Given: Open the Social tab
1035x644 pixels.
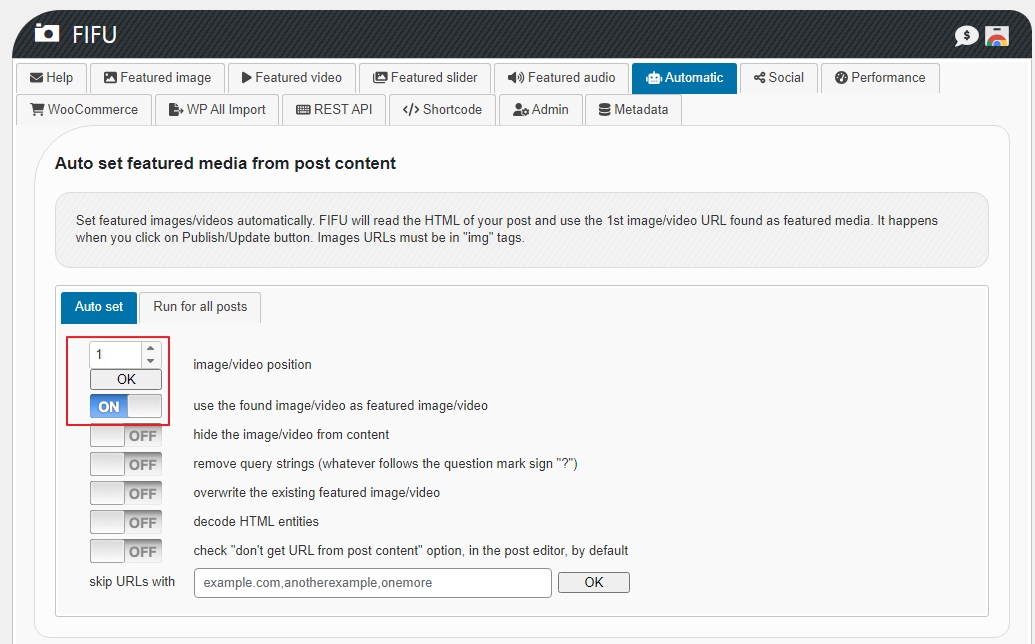Looking at the screenshot, I should (x=778, y=78).
